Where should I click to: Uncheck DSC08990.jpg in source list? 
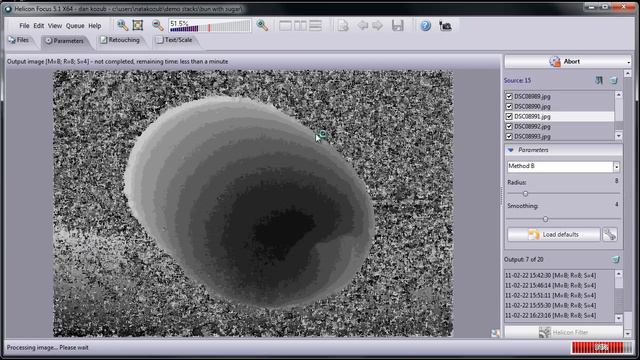(509, 107)
